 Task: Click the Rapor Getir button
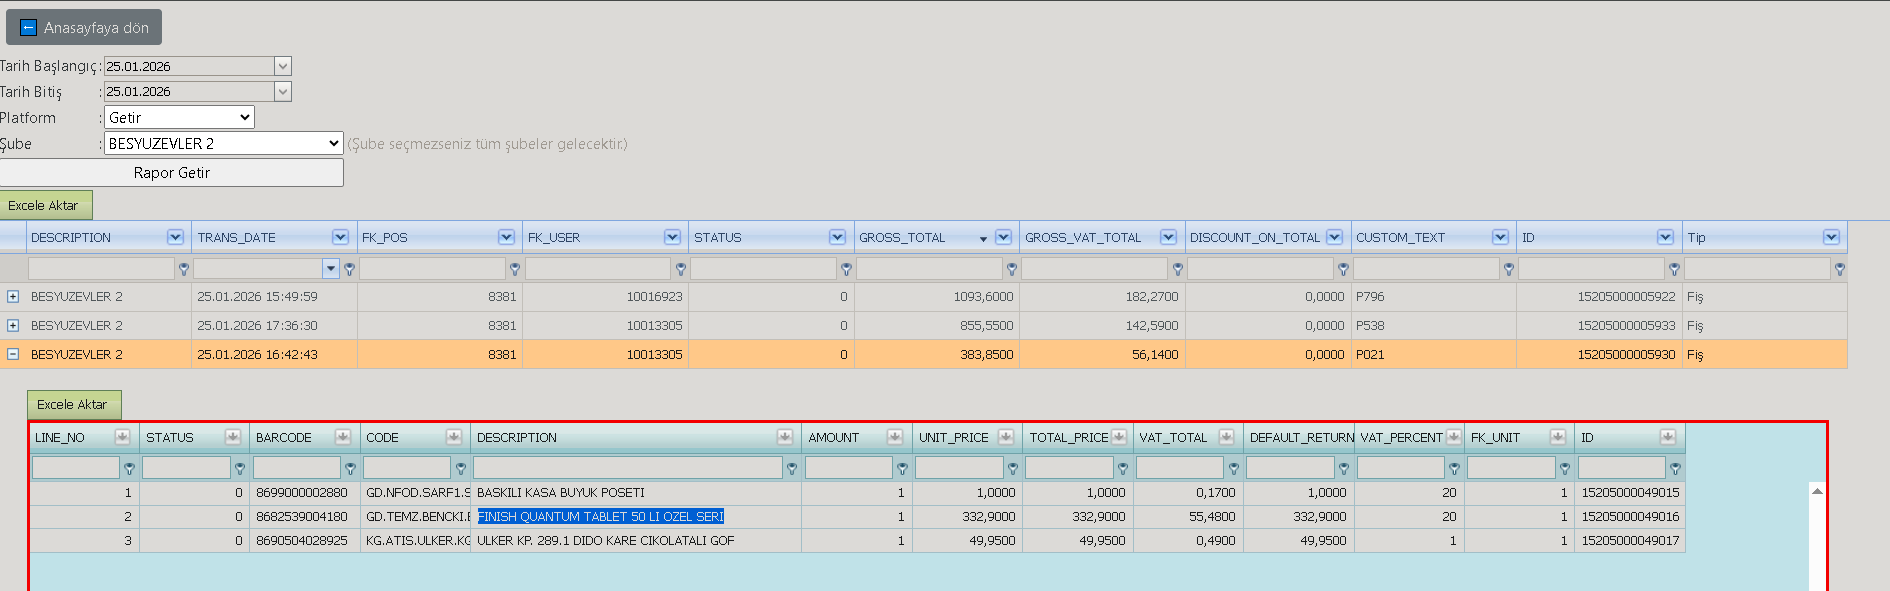(172, 173)
